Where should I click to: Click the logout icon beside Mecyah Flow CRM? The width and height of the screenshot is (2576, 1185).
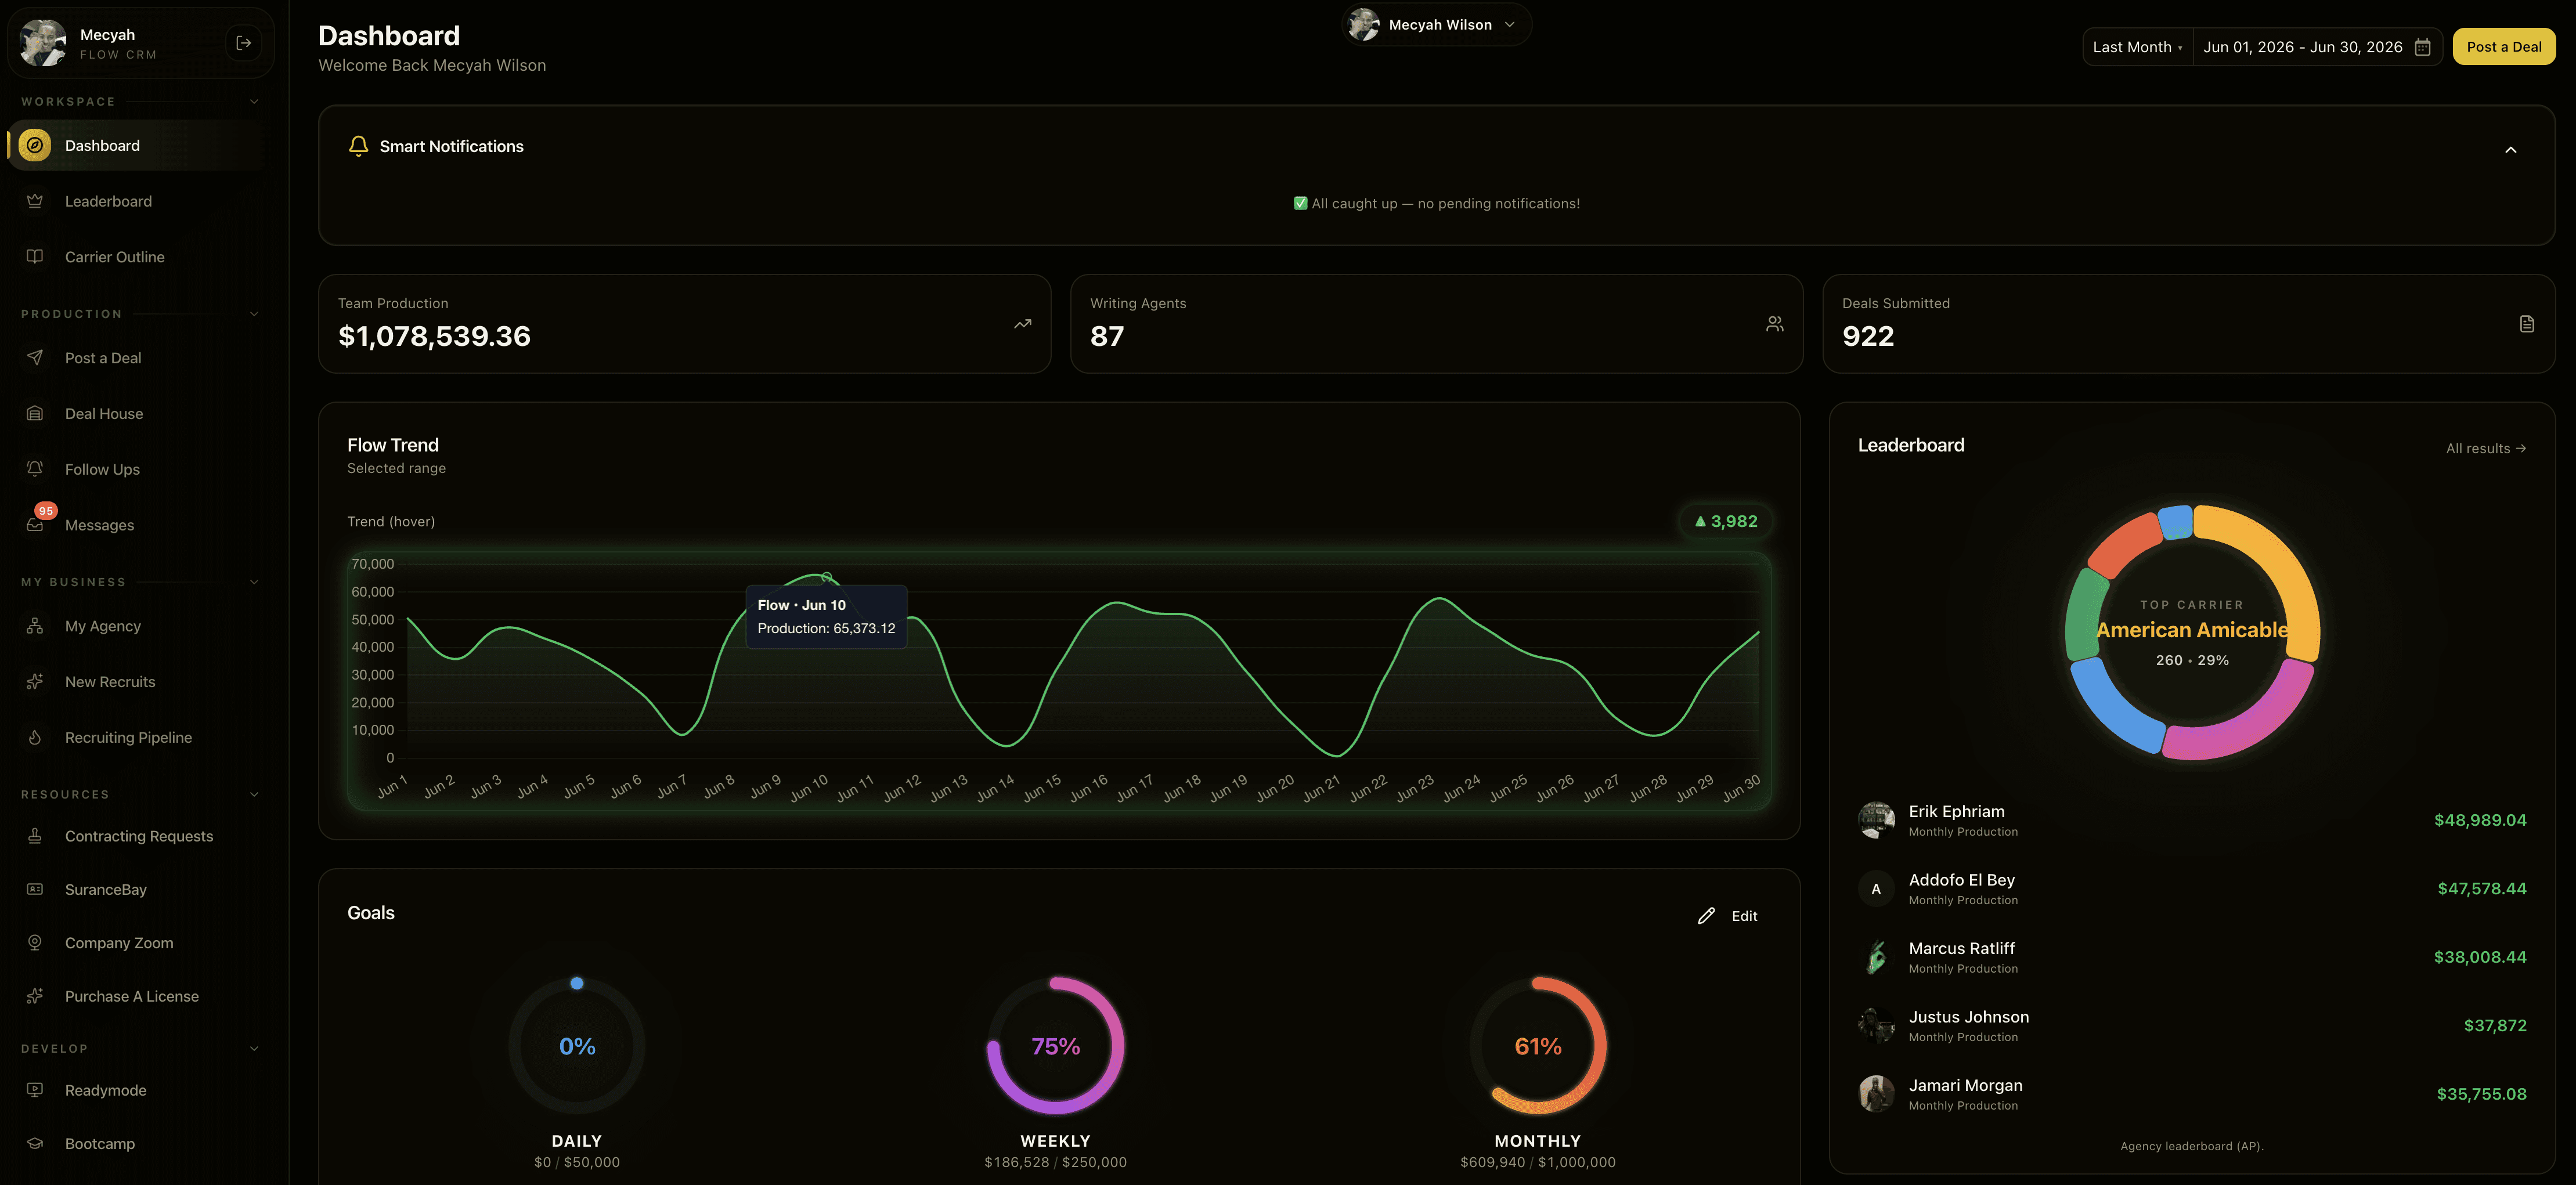coord(243,43)
